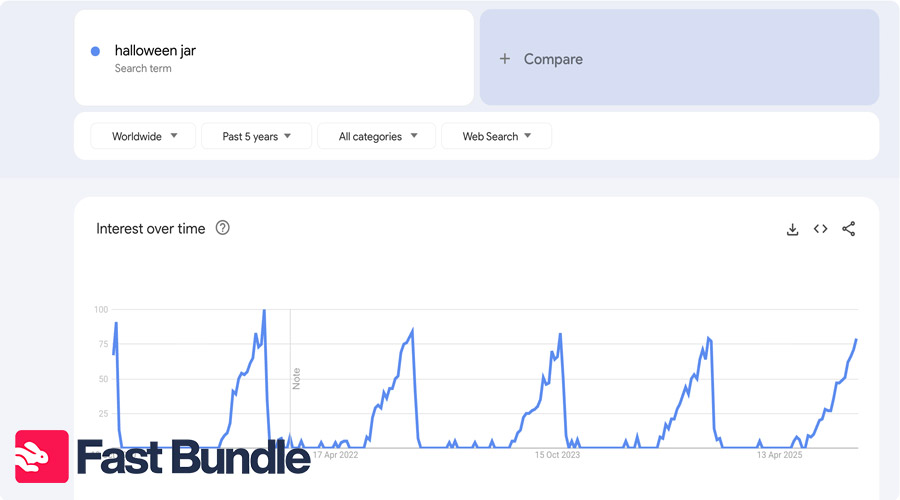
Task: Open the Worldwide region dropdown
Action: click(144, 136)
